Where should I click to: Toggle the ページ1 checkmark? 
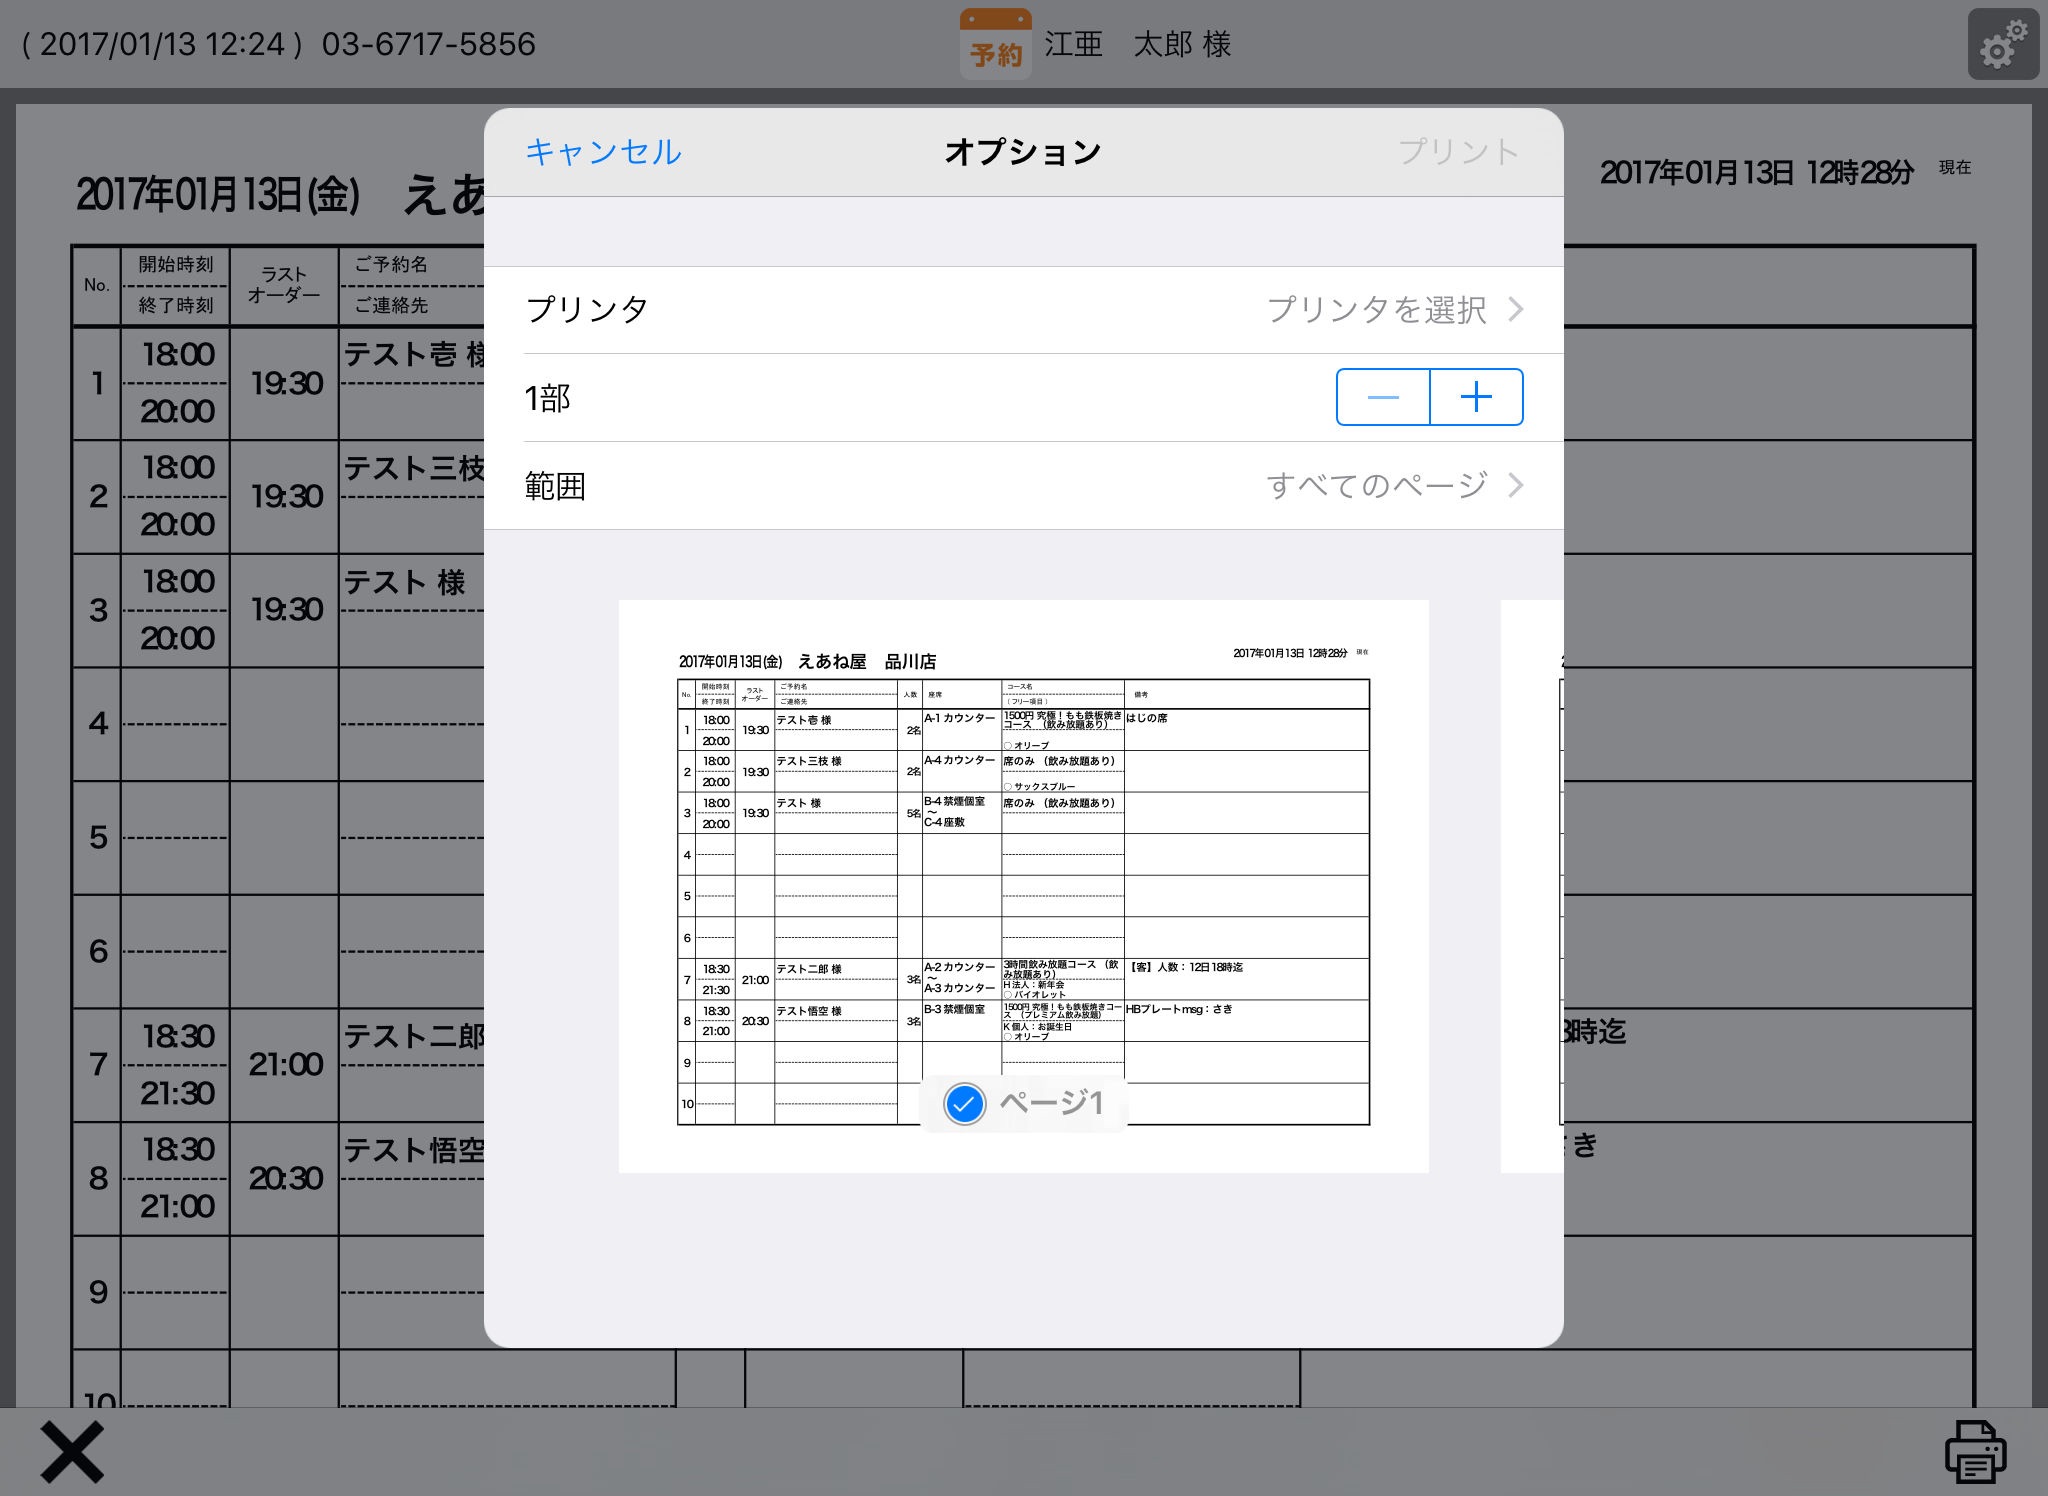965,1104
